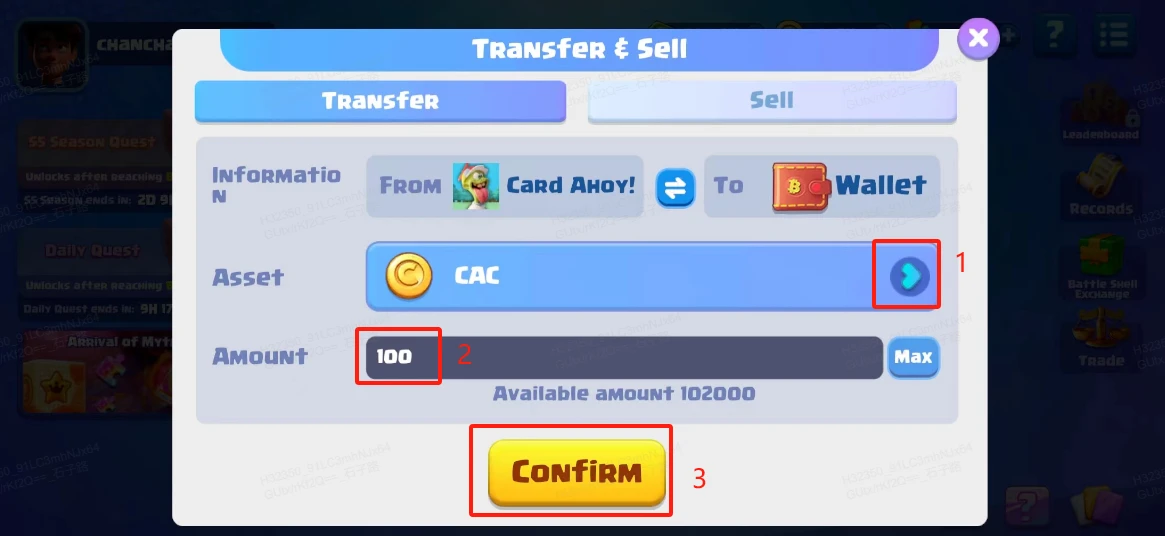
Task: Confirm the transfer
Action: [577, 473]
